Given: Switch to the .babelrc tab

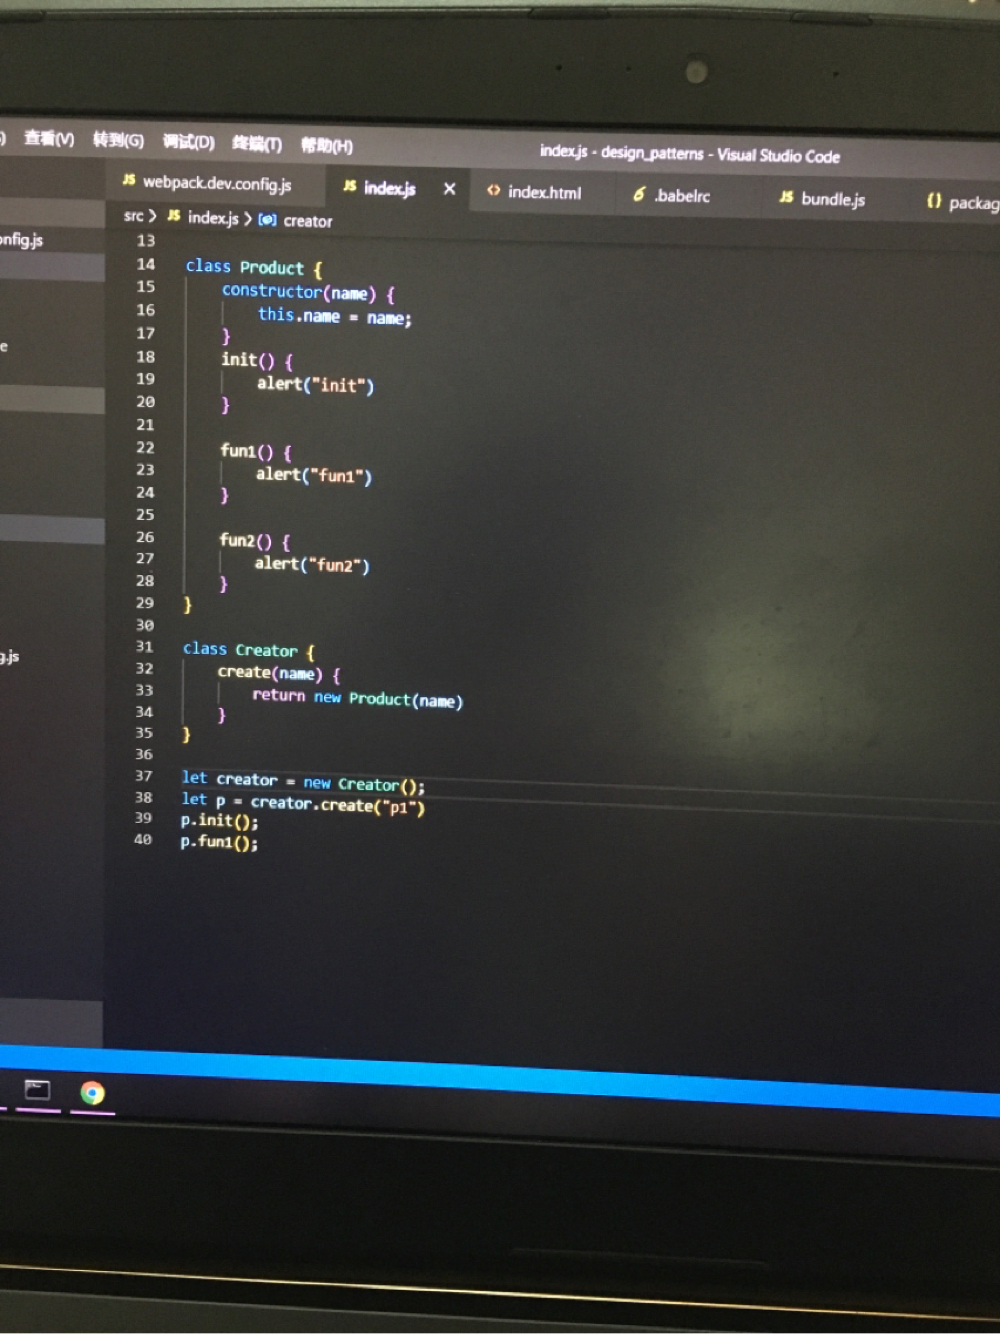Looking at the screenshot, I should coord(682,196).
